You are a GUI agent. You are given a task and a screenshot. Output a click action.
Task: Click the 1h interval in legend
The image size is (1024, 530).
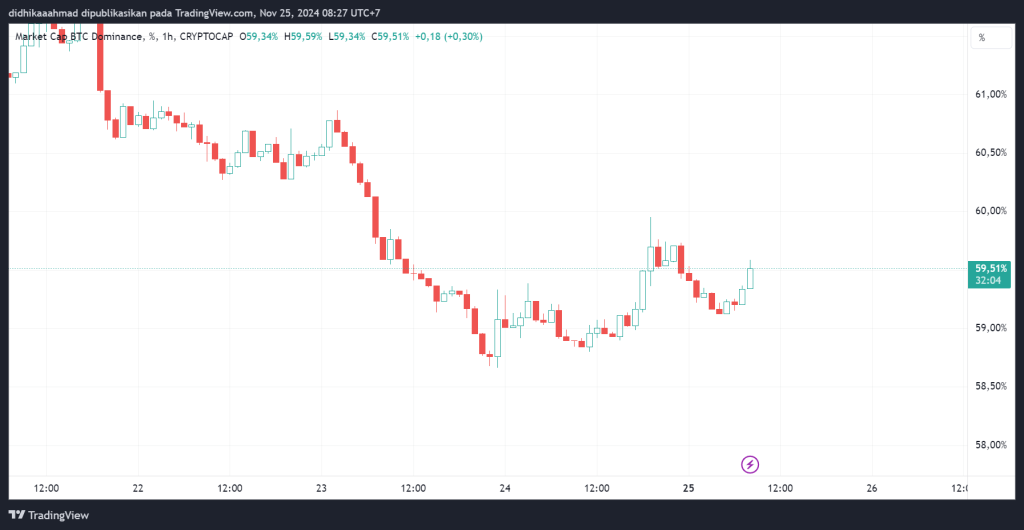pyautogui.click(x=165, y=37)
